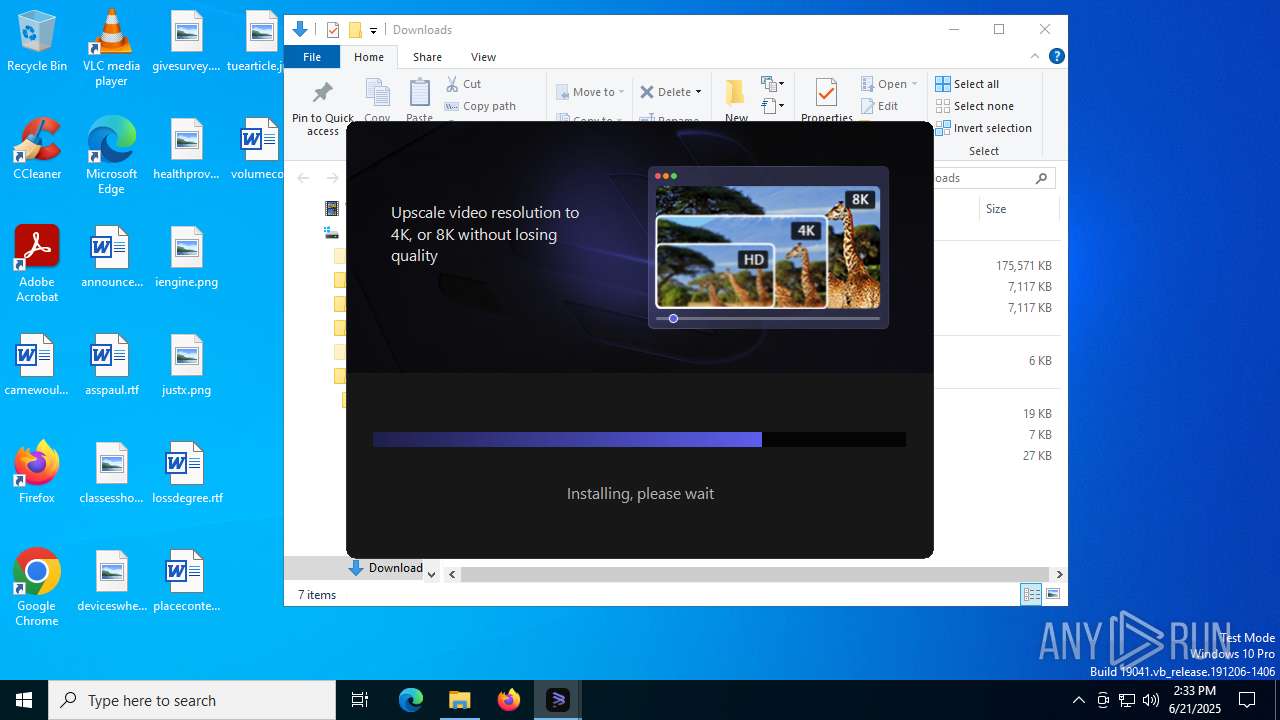Click Pin to Quick access in ribbon

[322, 108]
